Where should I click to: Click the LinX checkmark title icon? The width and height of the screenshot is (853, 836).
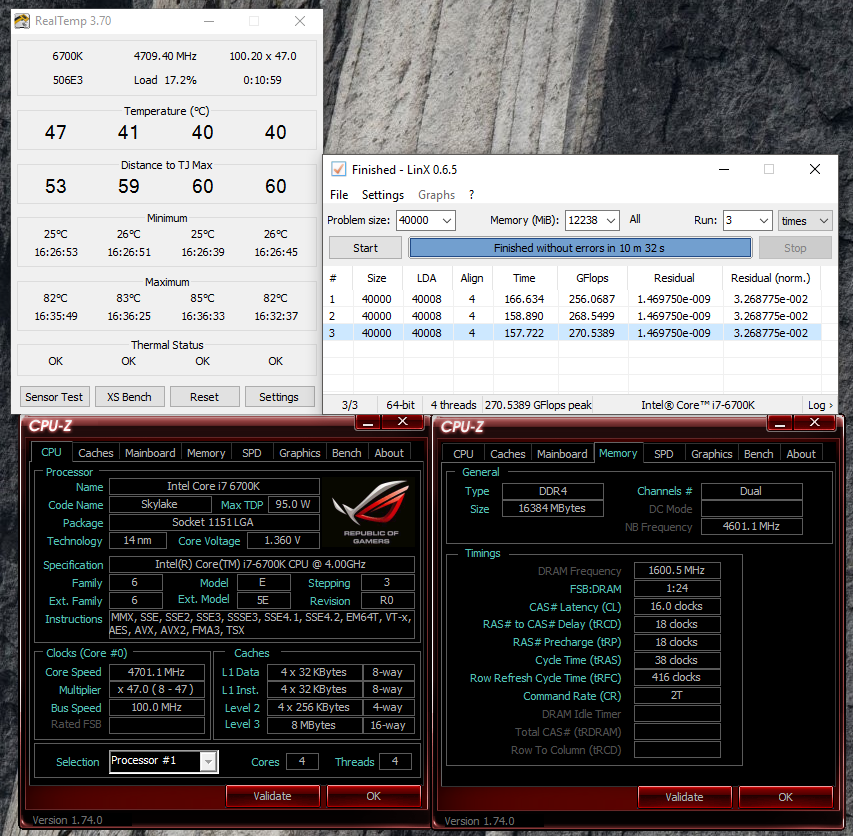coord(338,169)
